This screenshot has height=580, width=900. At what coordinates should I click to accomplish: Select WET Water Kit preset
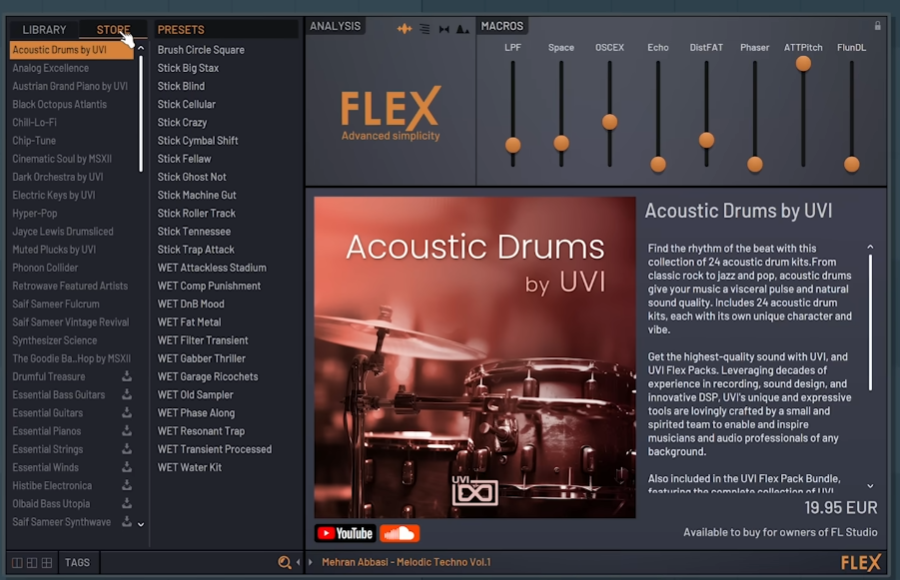pos(225,467)
